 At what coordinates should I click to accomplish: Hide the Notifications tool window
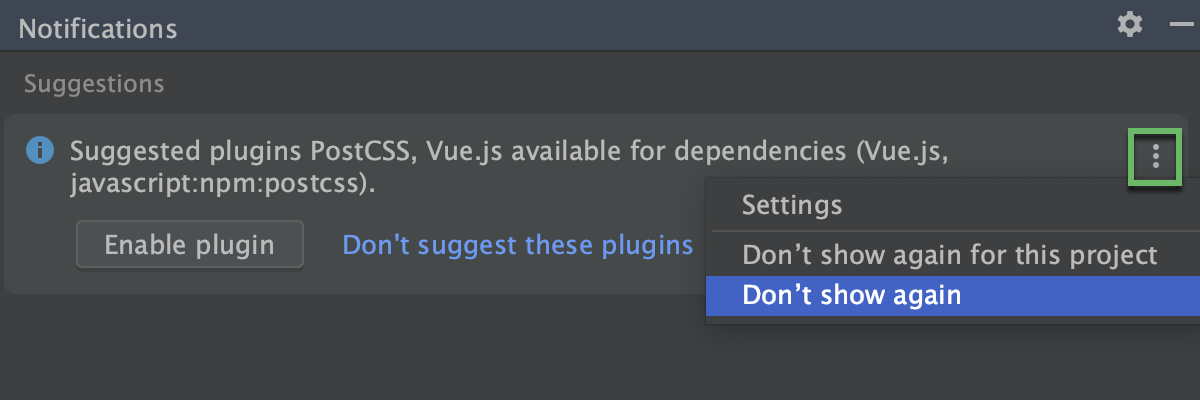tap(1182, 25)
